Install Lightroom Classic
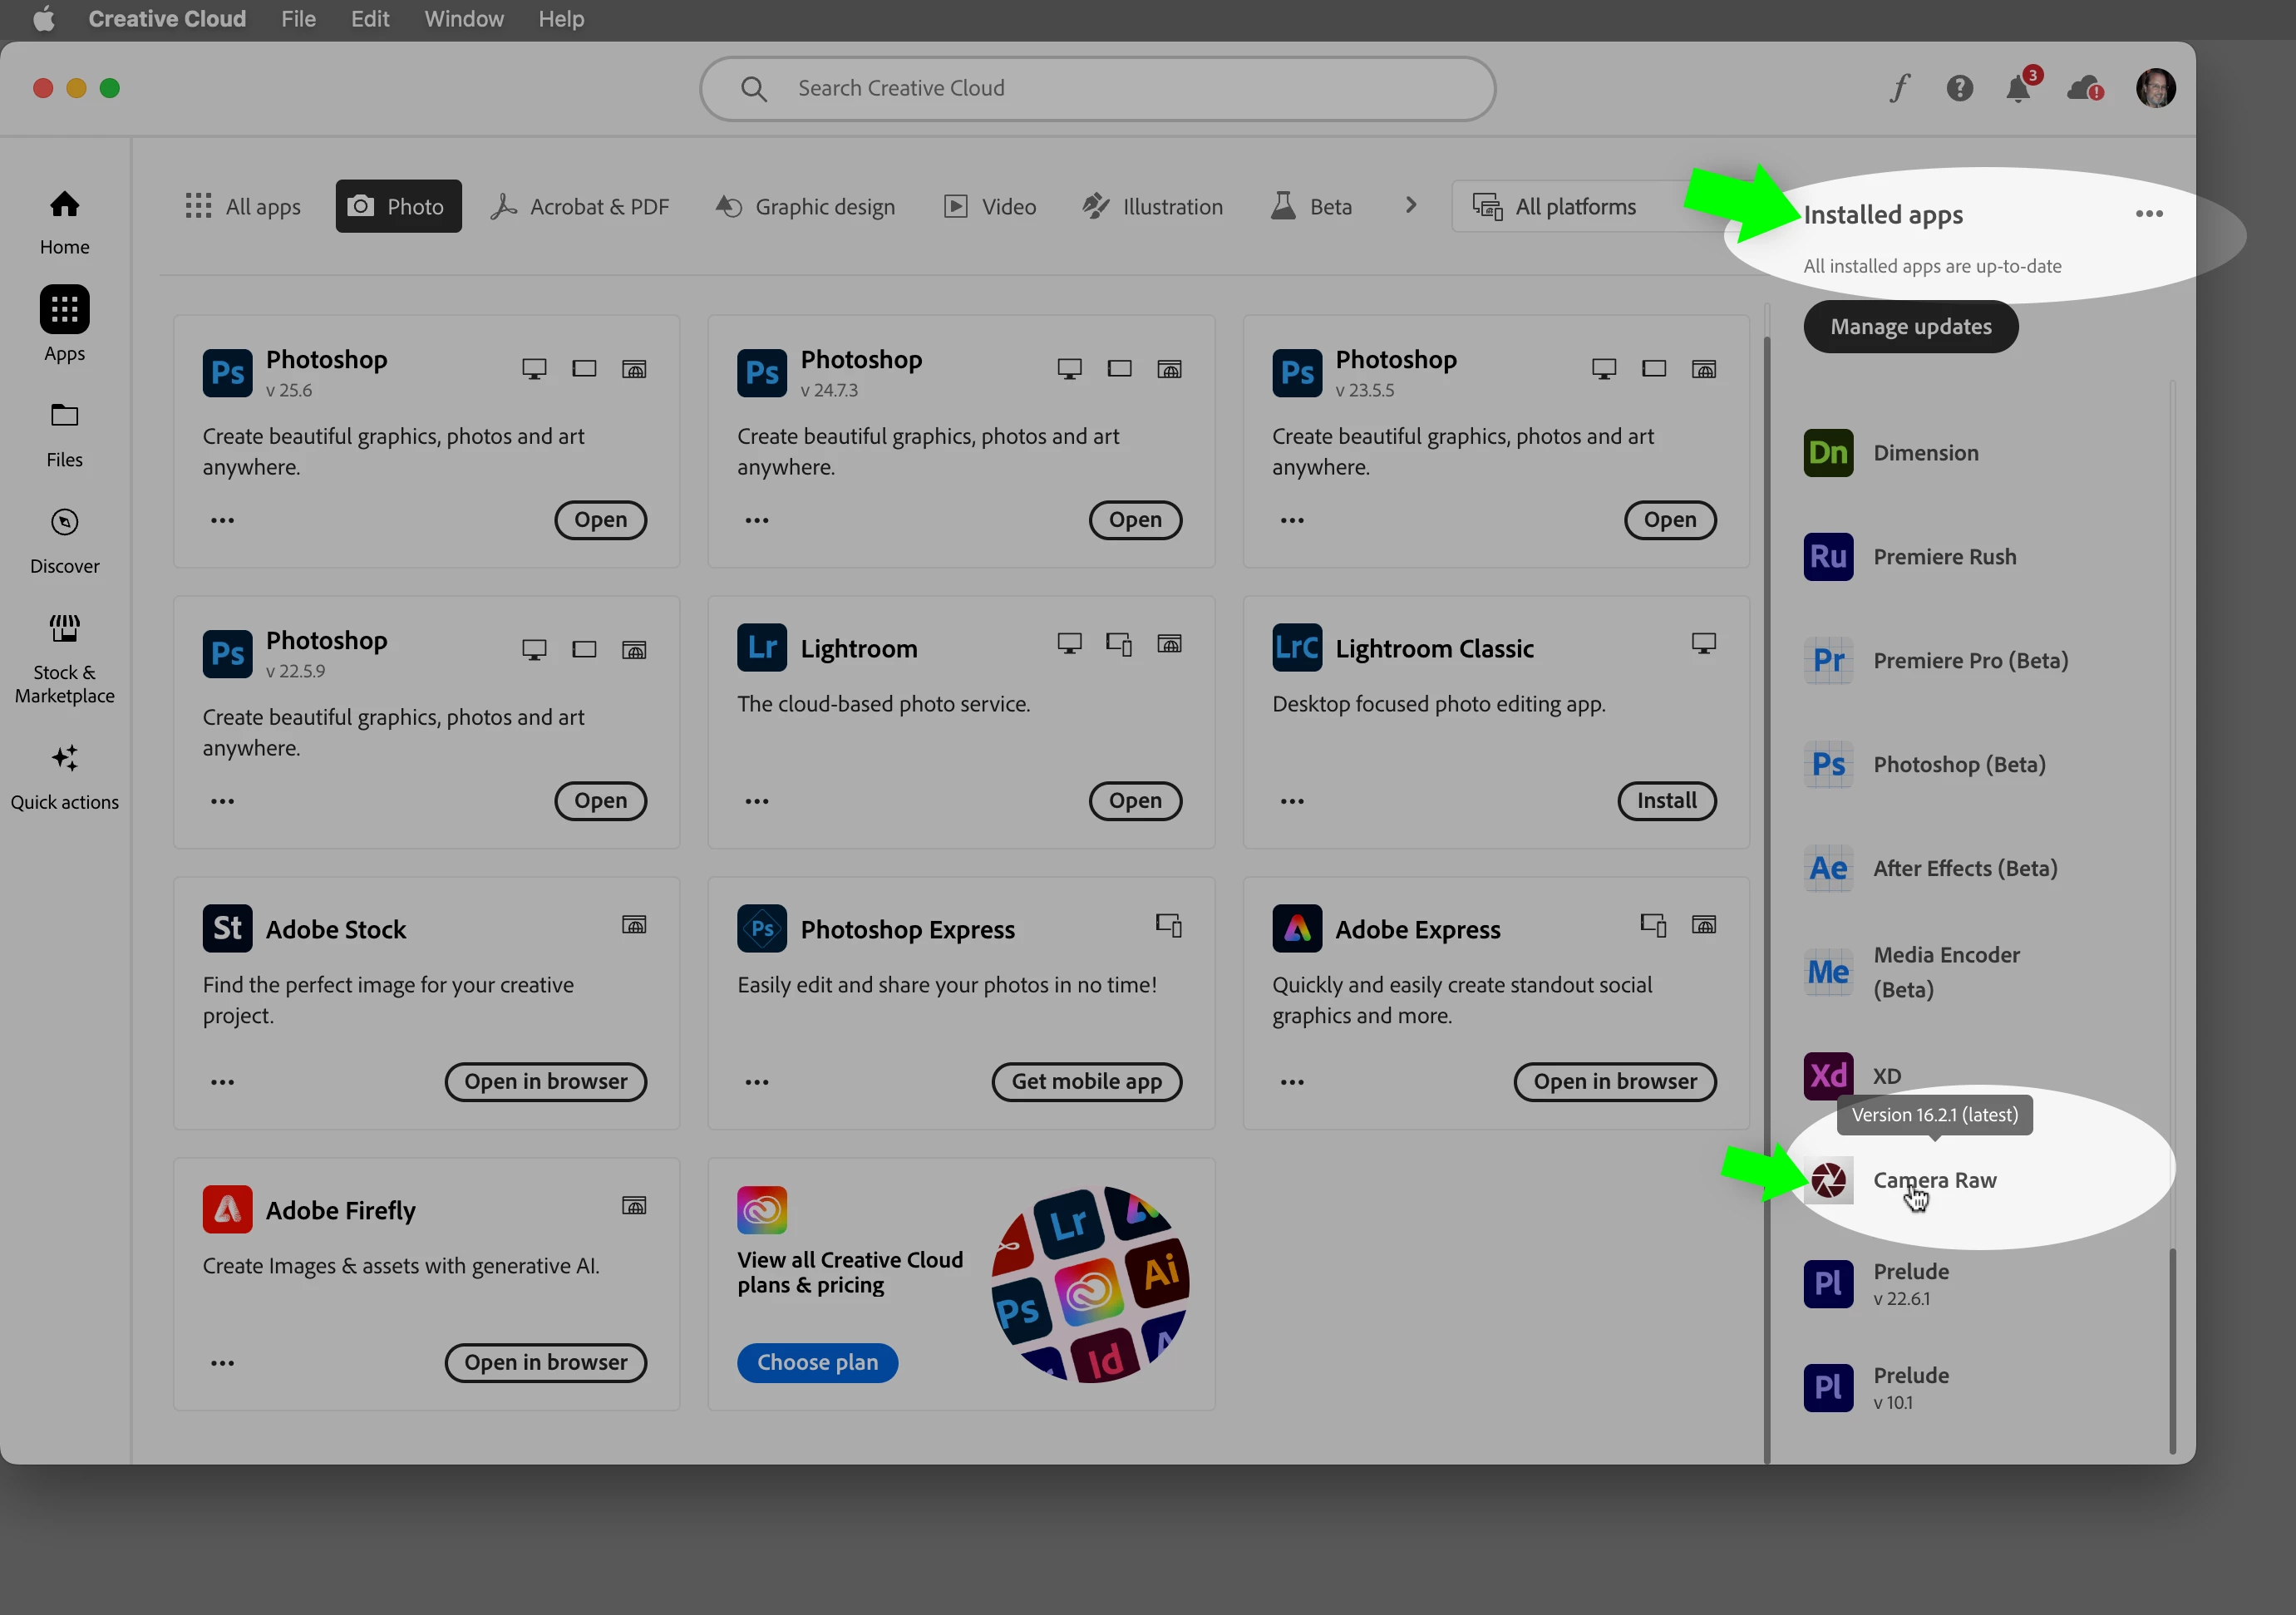This screenshot has height=1615, width=2296. point(1666,801)
